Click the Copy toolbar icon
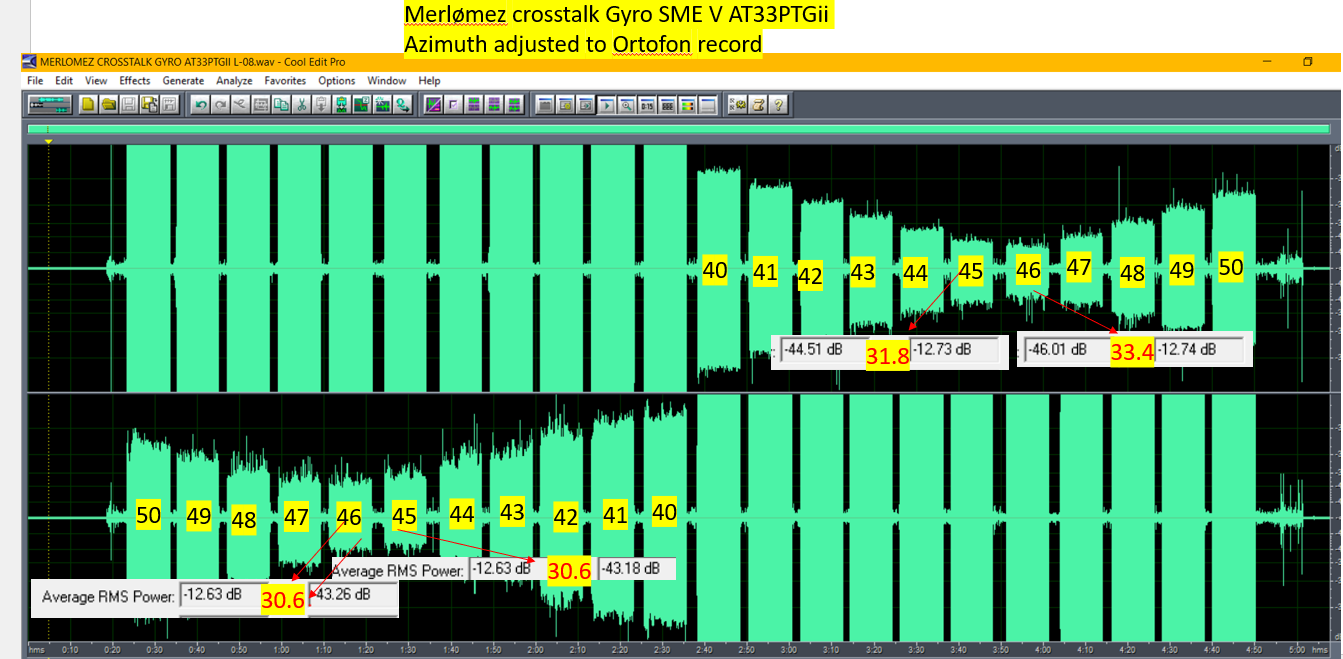This screenshot has height=659, width=1343. 280,104
